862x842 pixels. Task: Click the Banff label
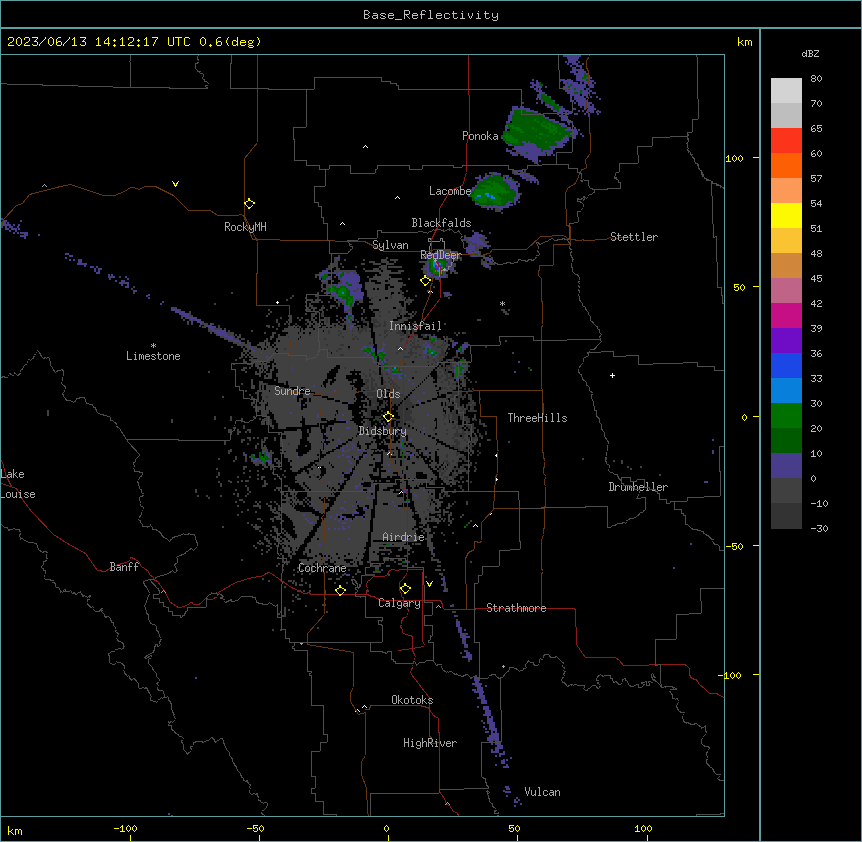124,567
